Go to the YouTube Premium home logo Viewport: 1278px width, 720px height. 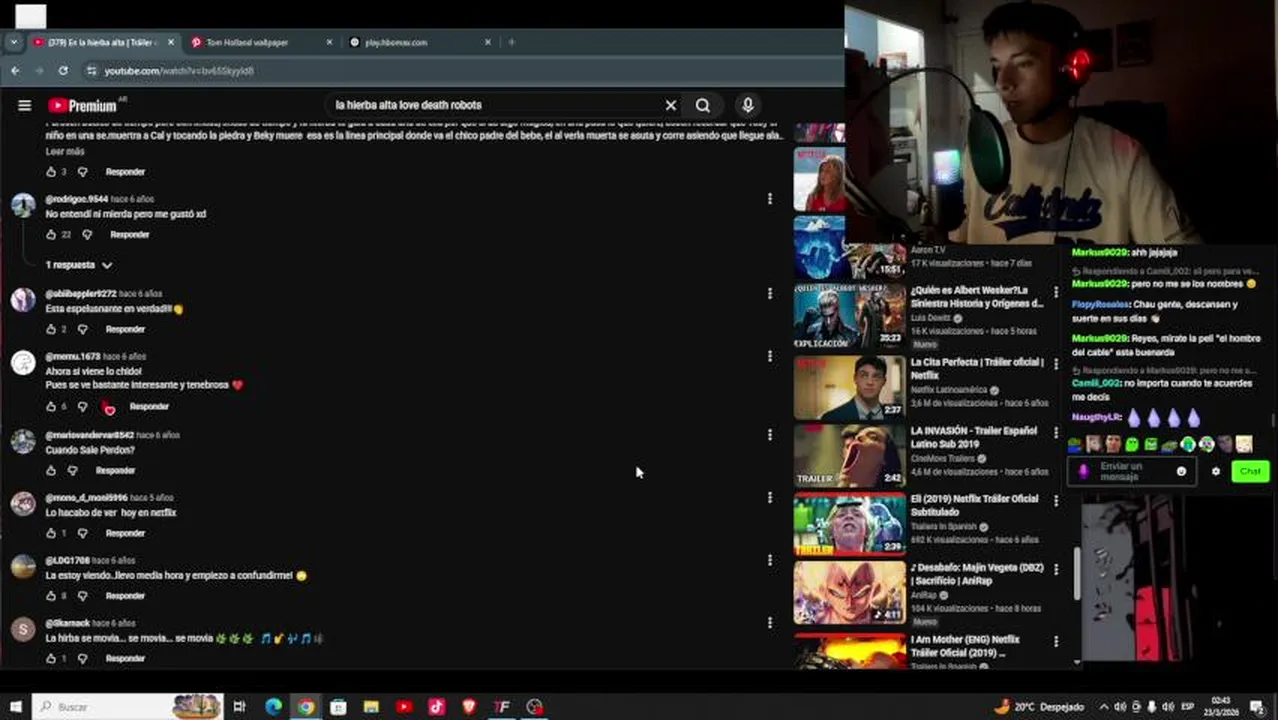tap(82, 105)
